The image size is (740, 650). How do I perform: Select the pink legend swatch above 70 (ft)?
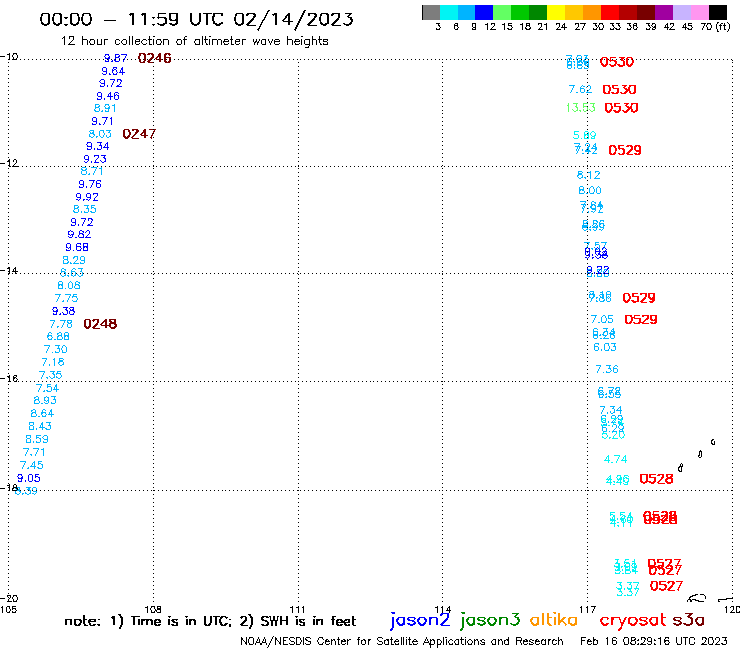click(x=699, y=12)
